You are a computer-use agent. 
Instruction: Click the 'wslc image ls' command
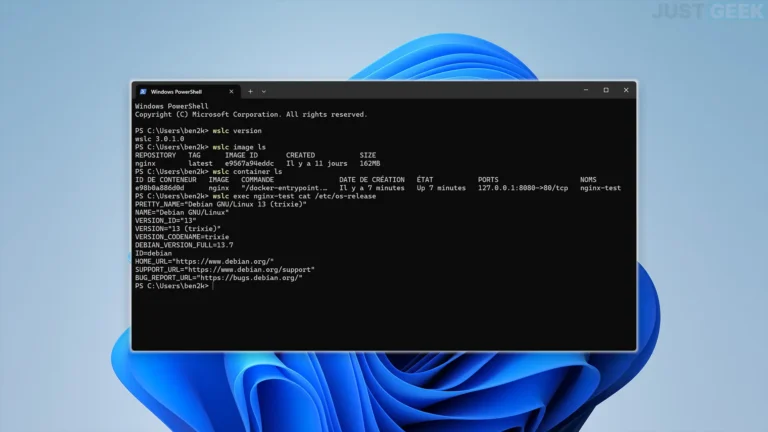click(239, 147)
